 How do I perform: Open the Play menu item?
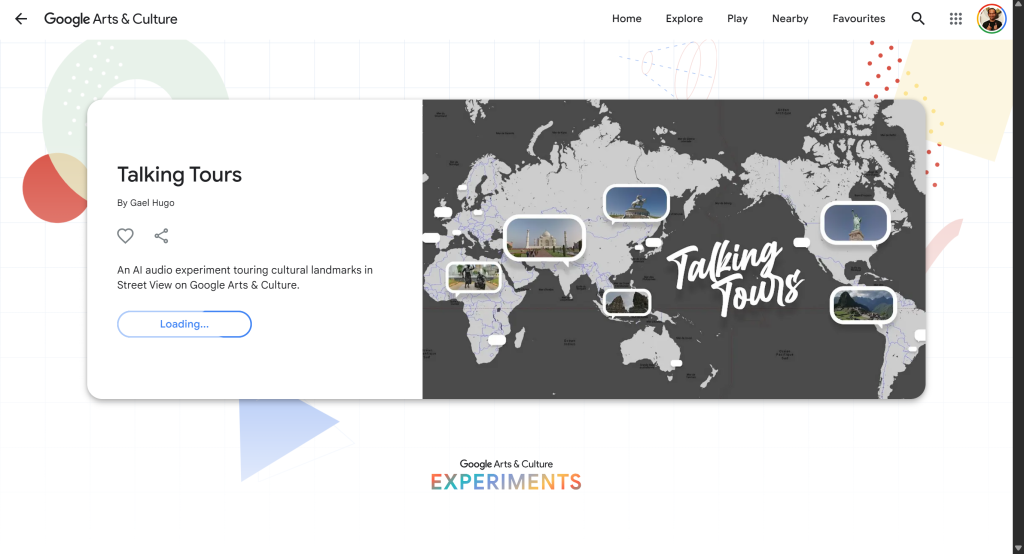pos(737,19)
